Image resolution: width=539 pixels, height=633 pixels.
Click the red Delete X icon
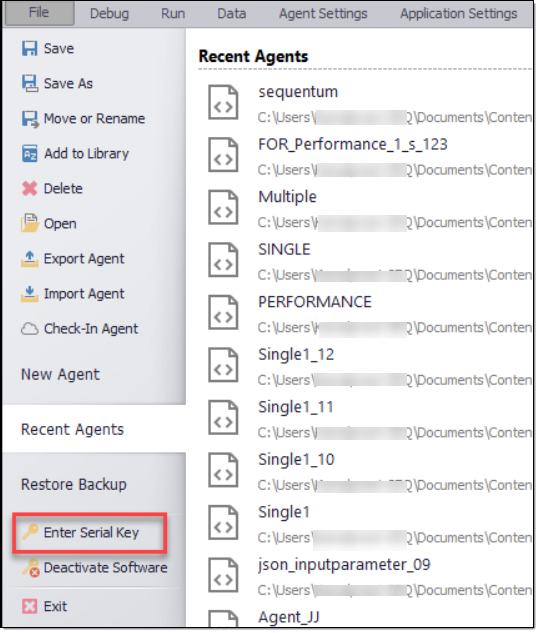point(29,189)
